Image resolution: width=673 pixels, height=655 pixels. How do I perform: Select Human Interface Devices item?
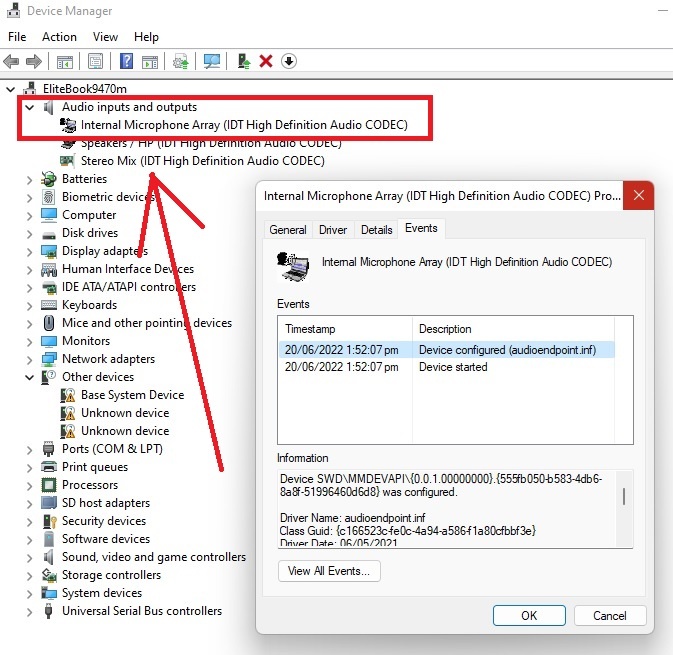[x=128, y=269]
